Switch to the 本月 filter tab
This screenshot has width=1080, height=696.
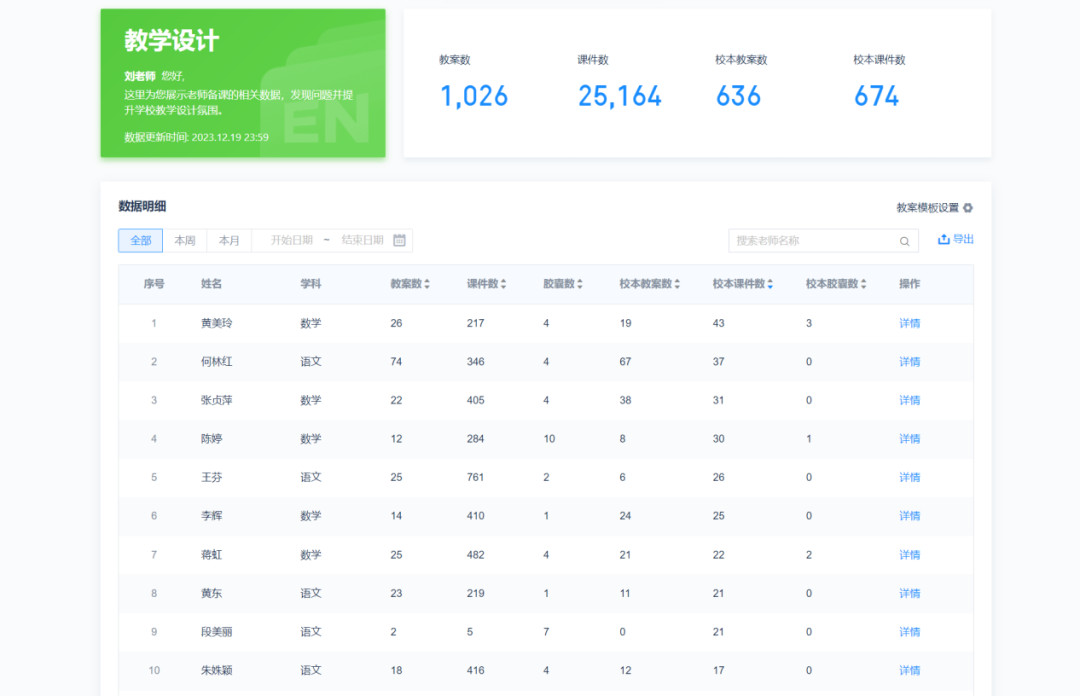point(229,240)
